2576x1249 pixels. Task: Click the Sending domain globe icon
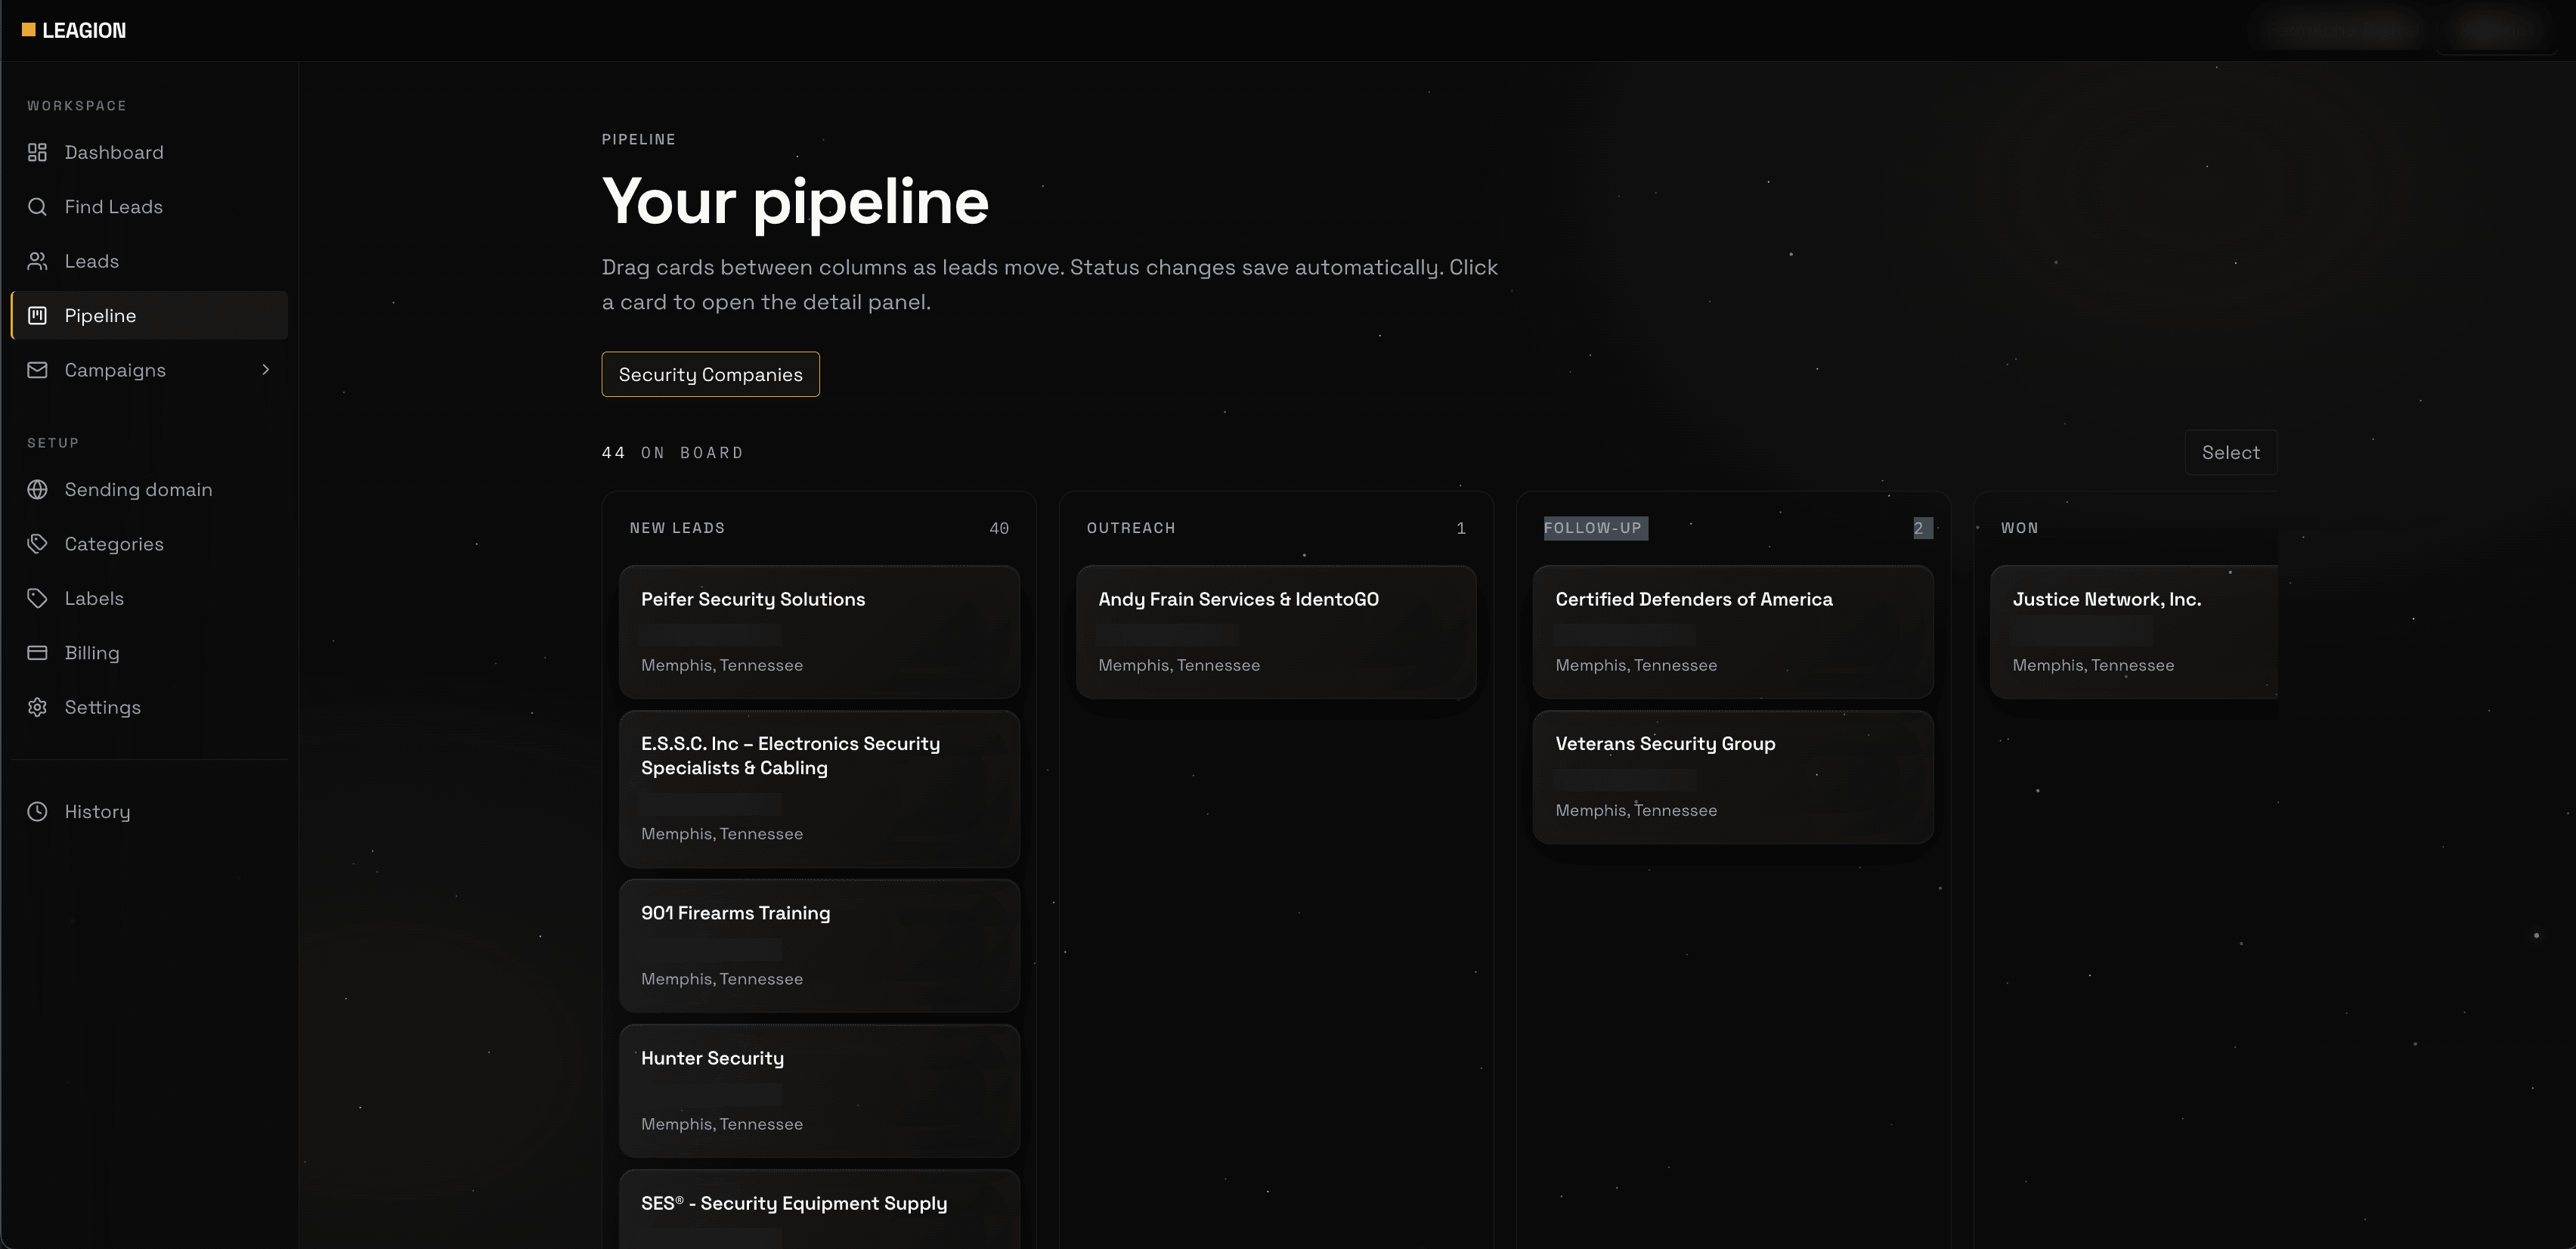click(37, 489)
